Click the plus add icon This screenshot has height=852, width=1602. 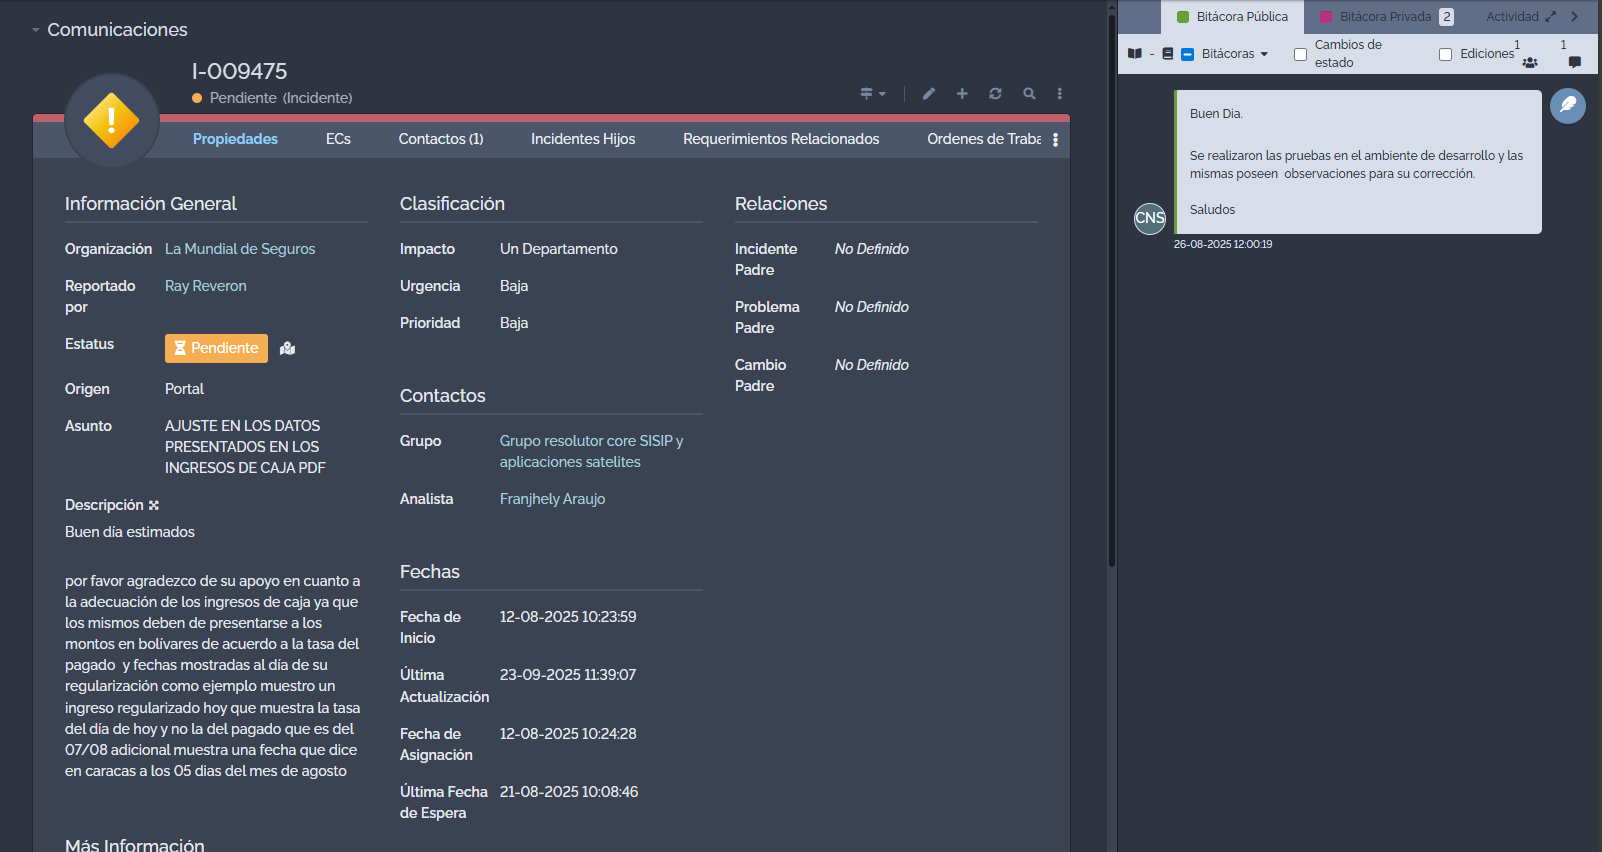(962, 94)
